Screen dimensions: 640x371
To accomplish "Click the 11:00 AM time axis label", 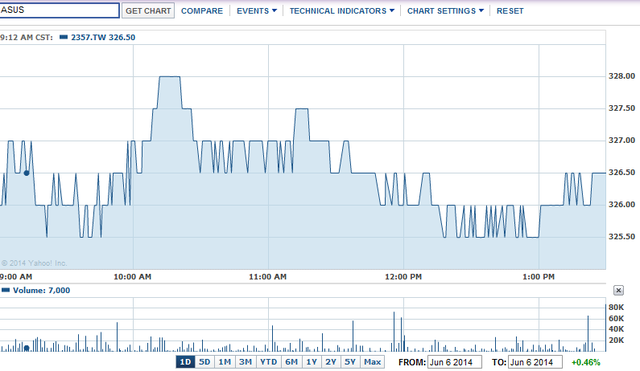I will pos(268,277).
